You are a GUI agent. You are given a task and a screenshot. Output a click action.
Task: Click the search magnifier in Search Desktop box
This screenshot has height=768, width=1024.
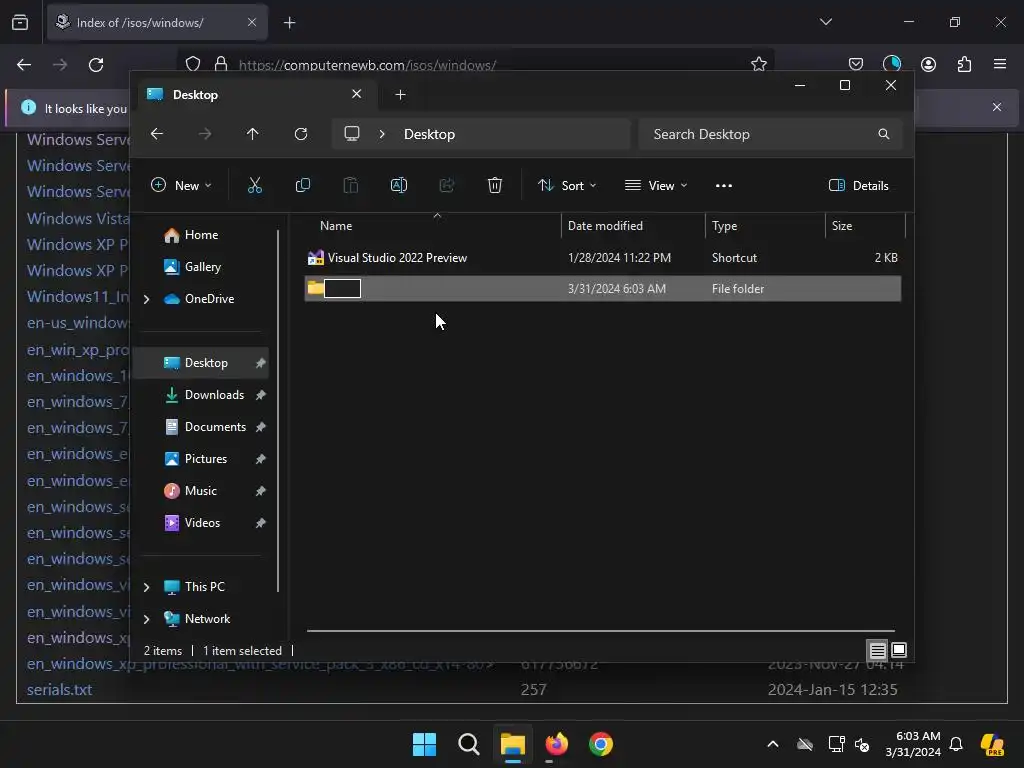pyautogui.click(x=884, y=134)
